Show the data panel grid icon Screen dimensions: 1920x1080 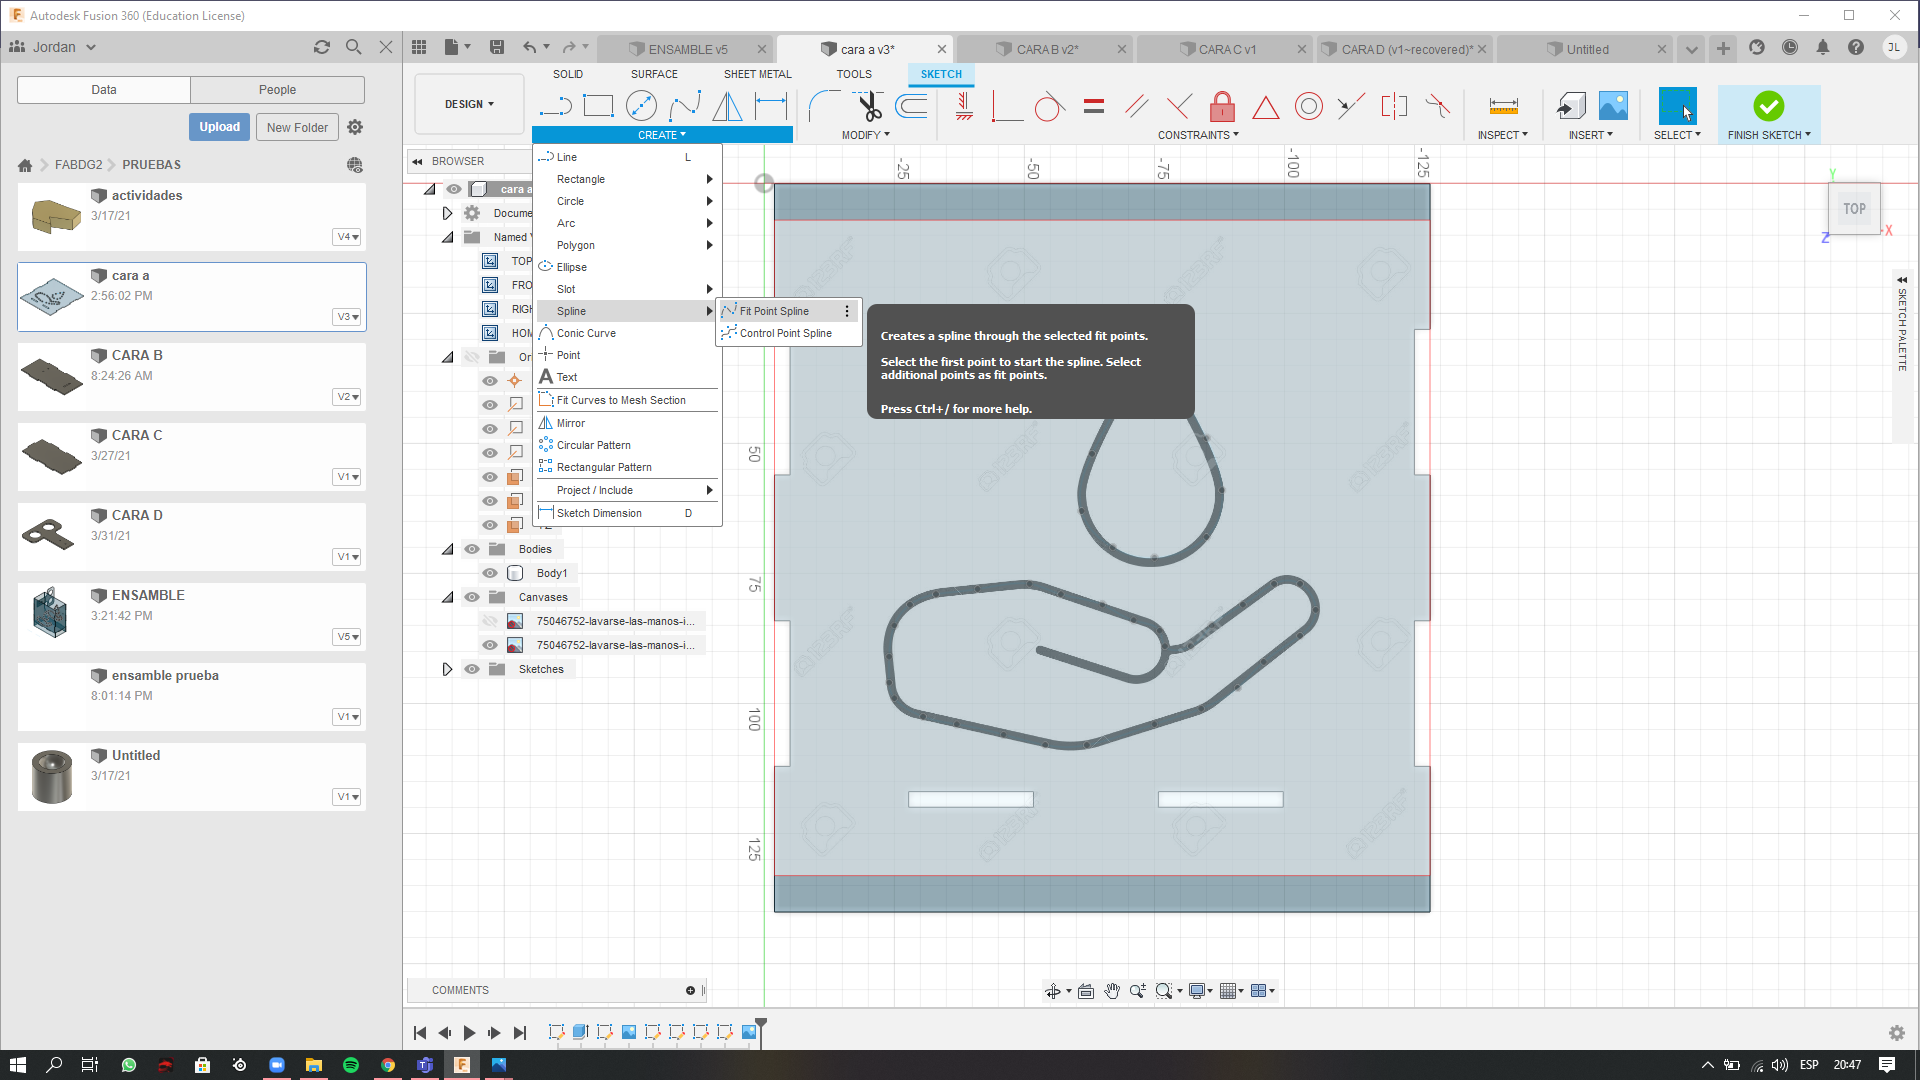tap(419, 47)
